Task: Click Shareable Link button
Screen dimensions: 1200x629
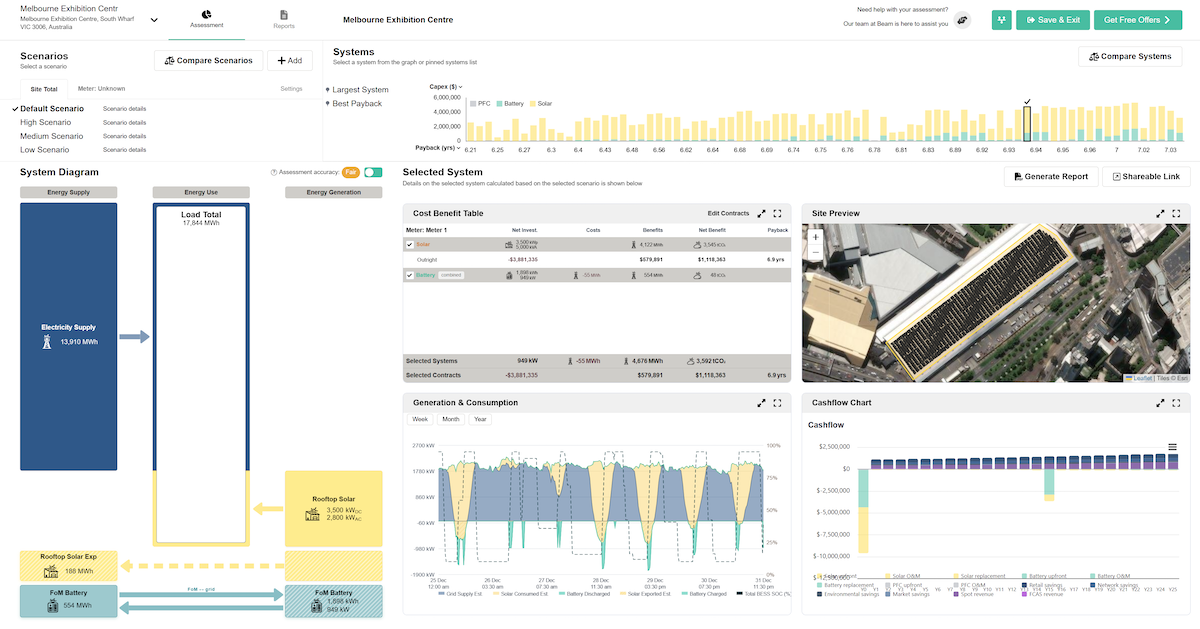Action: (x=1146, y=176)
